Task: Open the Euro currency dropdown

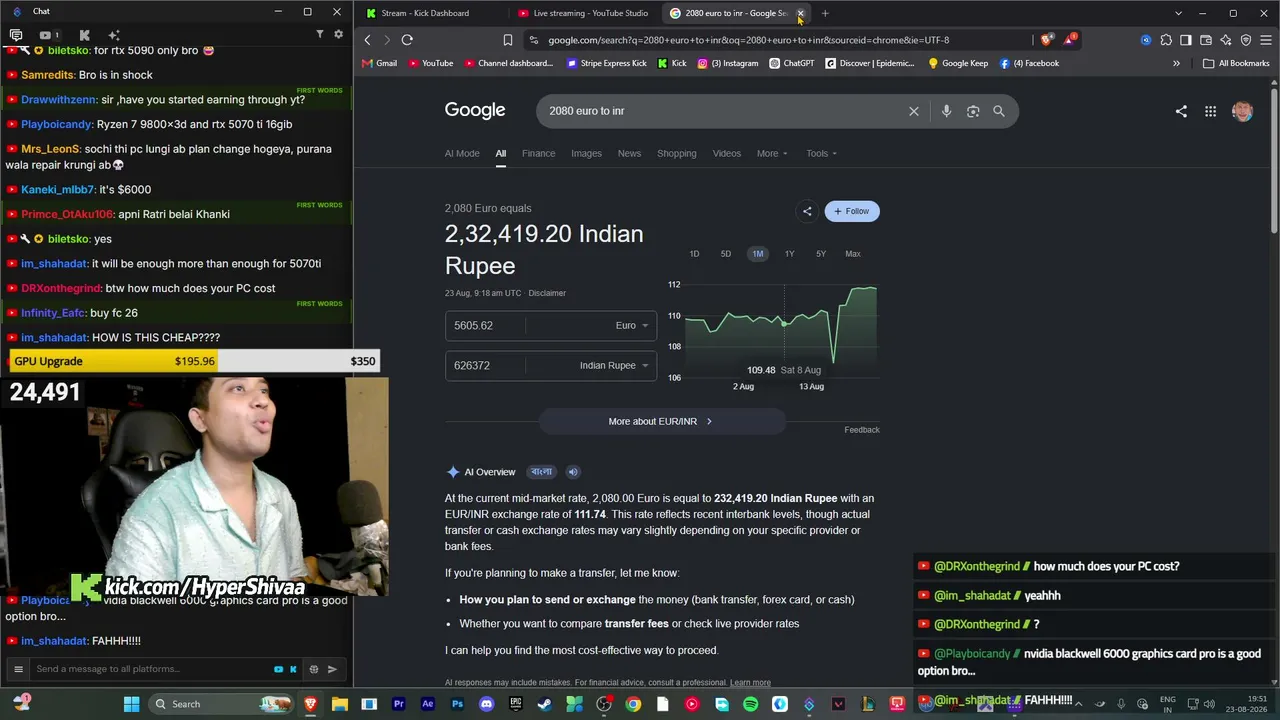Action: click(631, 325)
